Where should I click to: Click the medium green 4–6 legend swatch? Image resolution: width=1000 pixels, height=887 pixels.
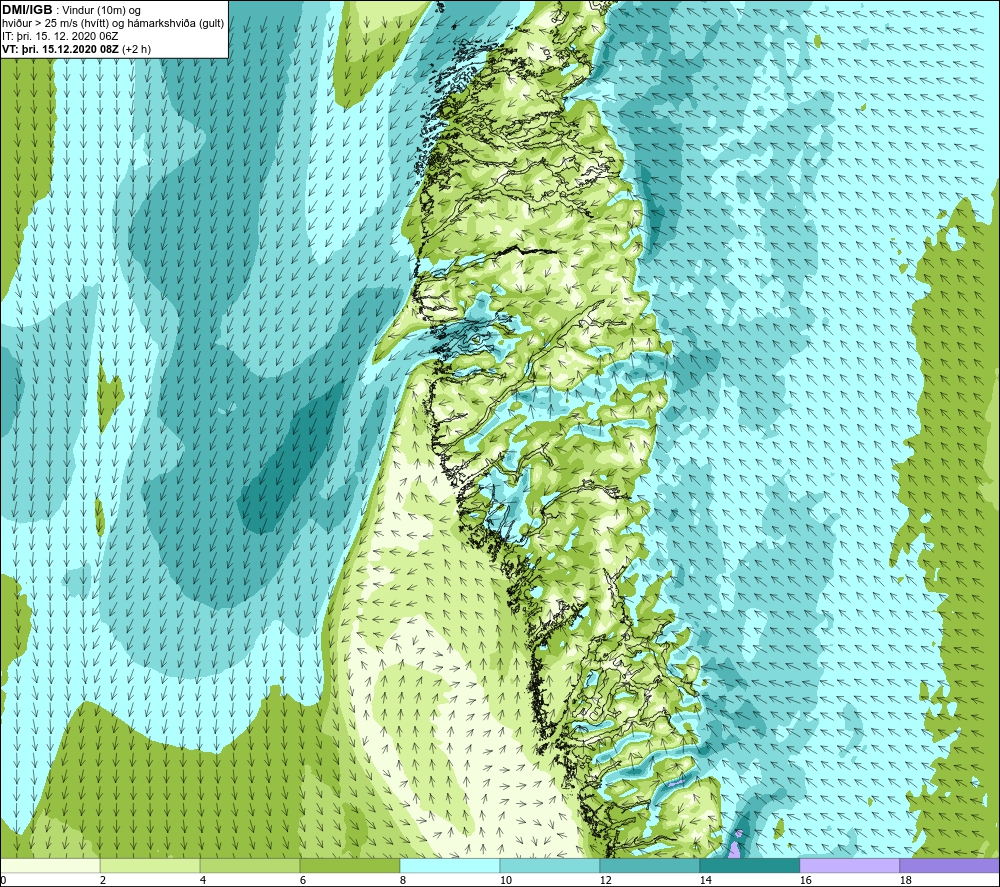tap(250, 865)
